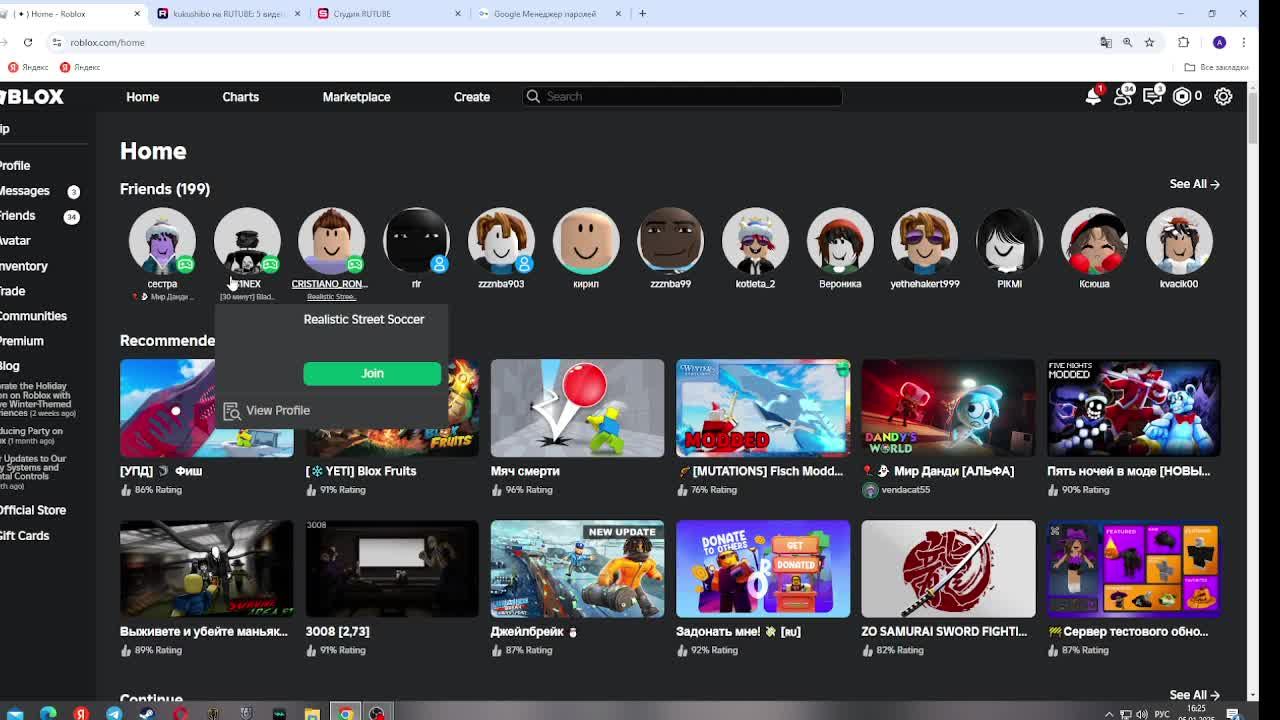The height and width of the screenshot is (720, 1280).
Task: Click View Profile in friend popup
Action: (x=278, y=410)
